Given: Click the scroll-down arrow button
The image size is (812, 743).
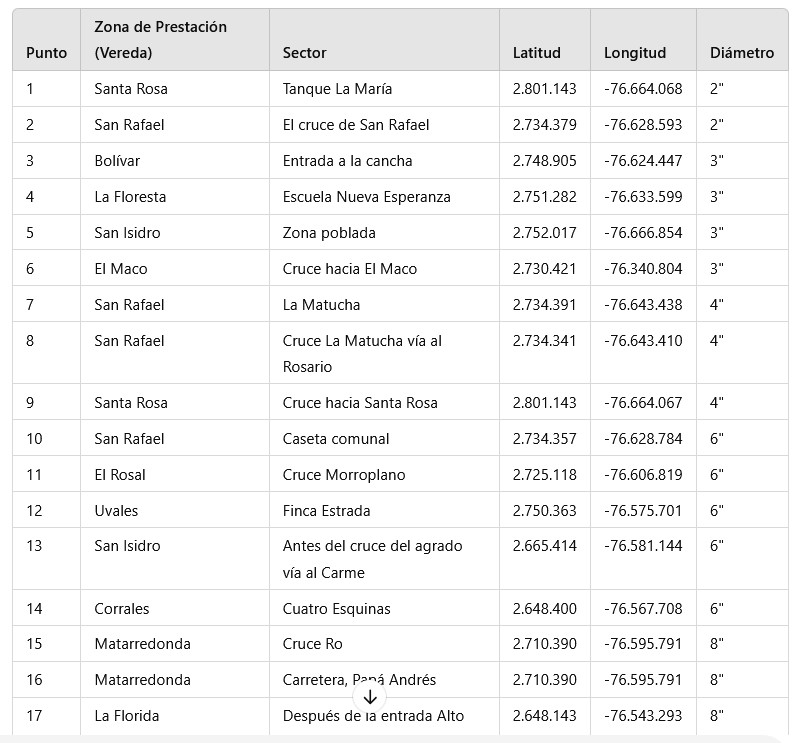Looking at the screenshot, I should 370,697.
